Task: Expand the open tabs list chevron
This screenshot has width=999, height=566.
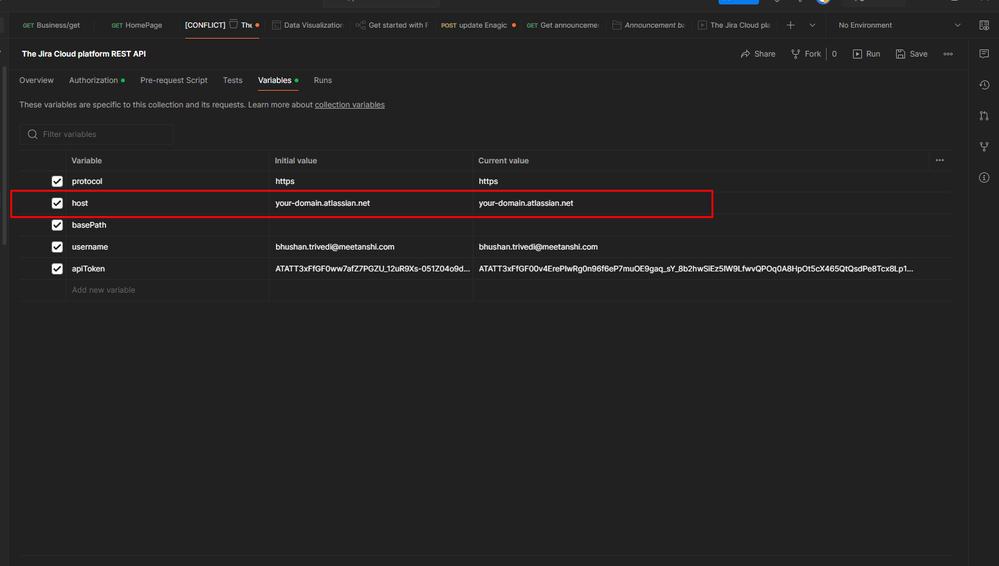Action: (812, 25)
